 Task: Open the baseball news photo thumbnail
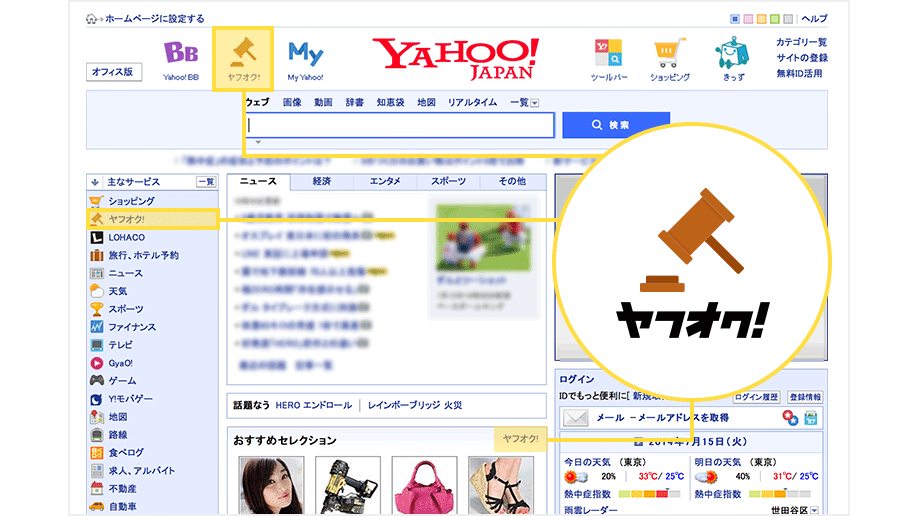pos(483,237)
